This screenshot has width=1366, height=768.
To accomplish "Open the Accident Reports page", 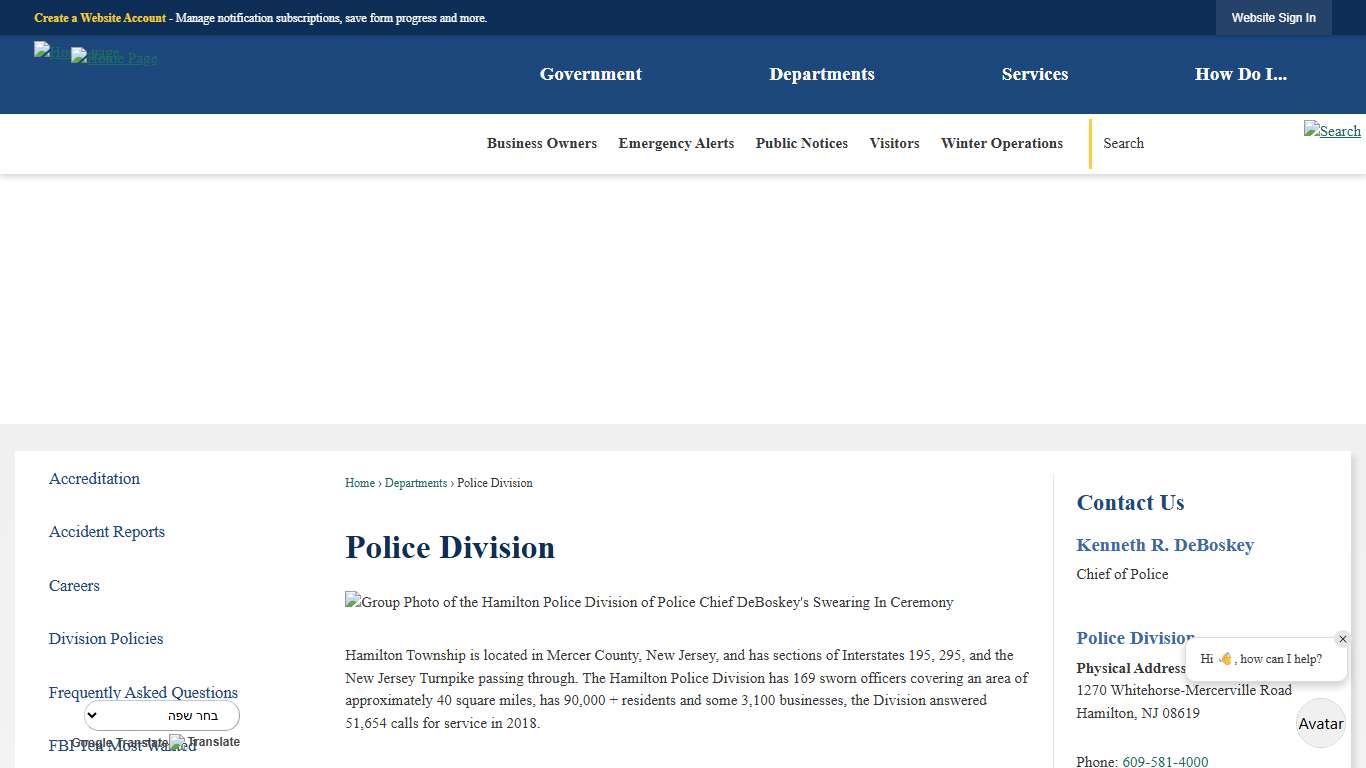I will [106, 532].
